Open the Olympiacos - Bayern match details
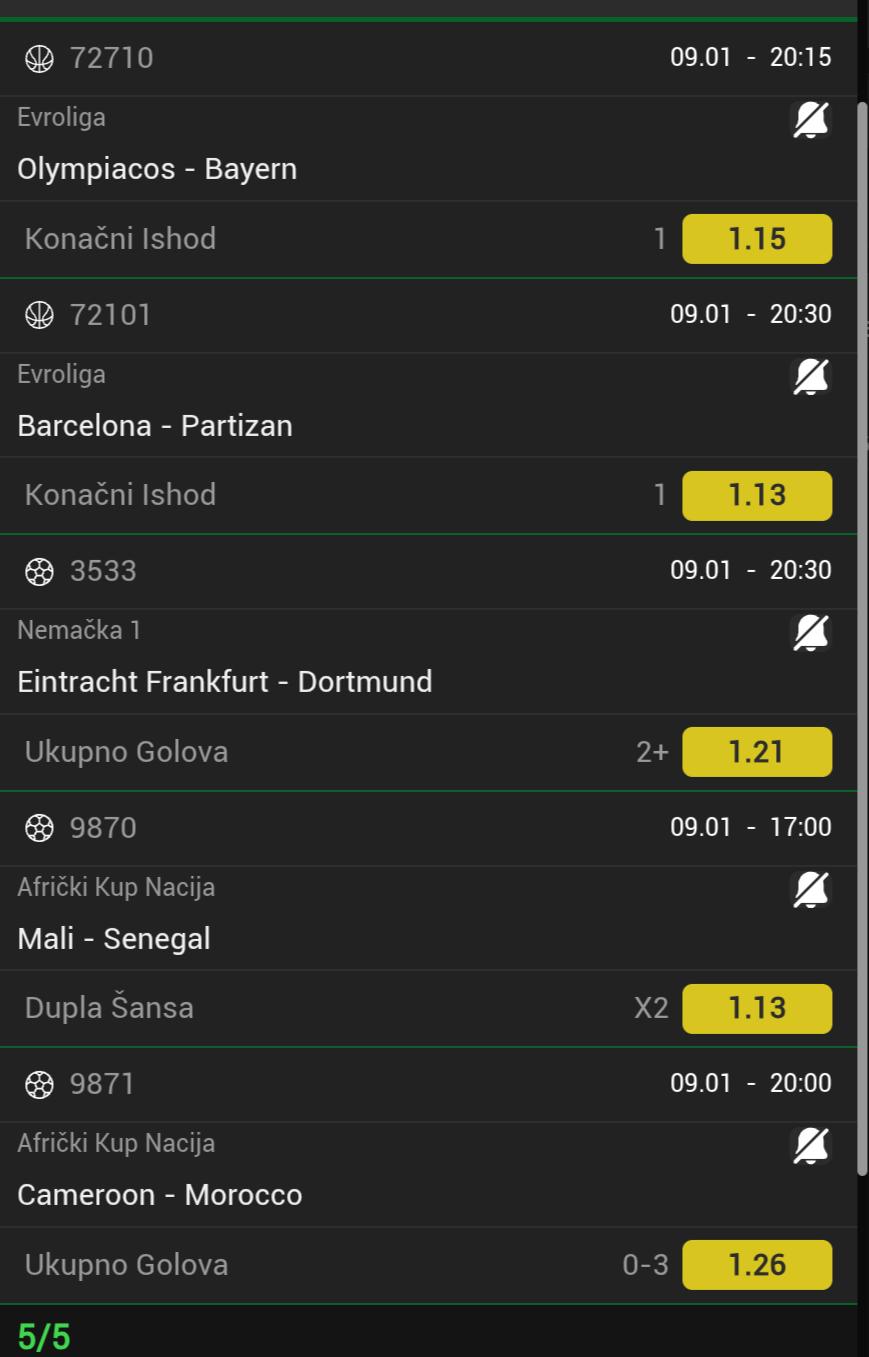869x1357 pixels. coord(157,169)
